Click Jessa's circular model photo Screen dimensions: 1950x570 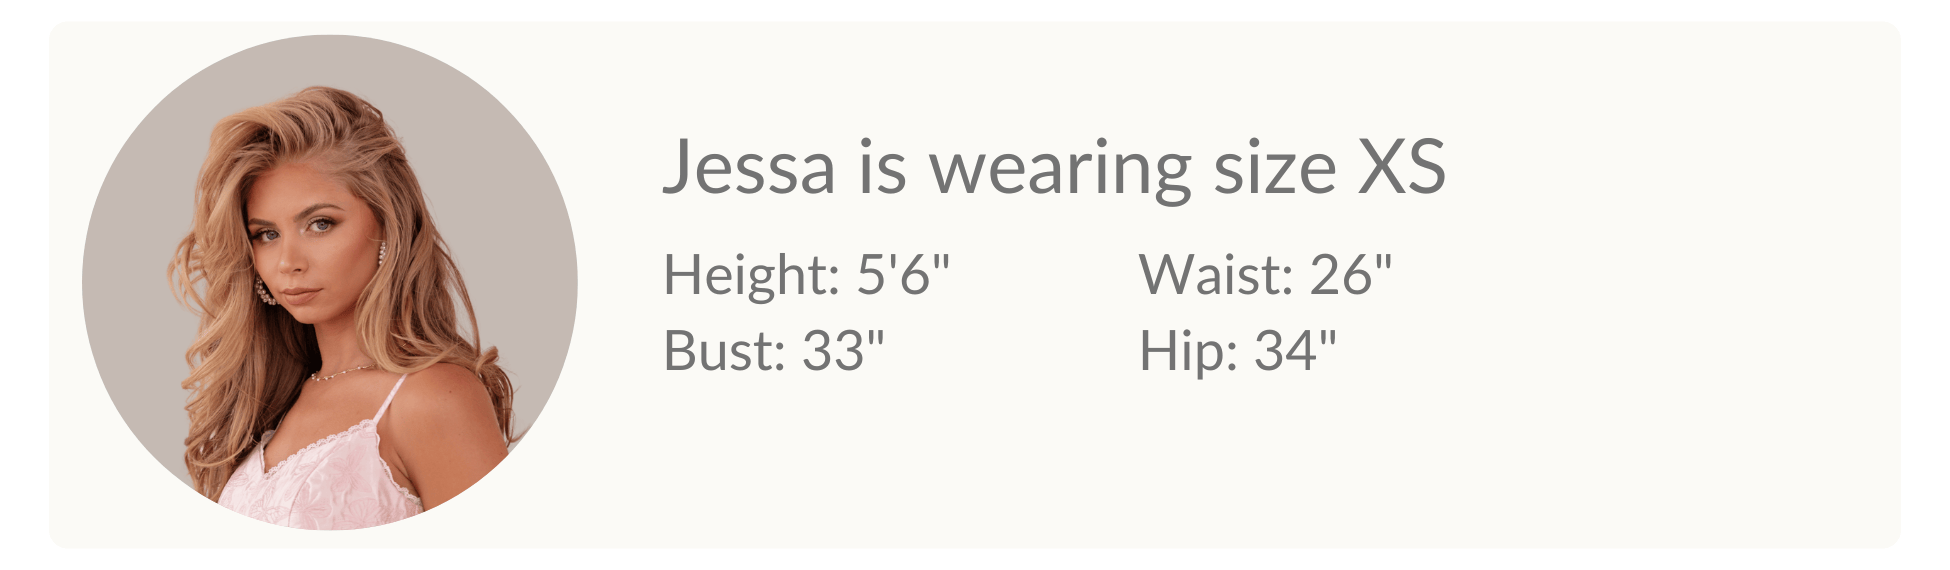(329, 282)
